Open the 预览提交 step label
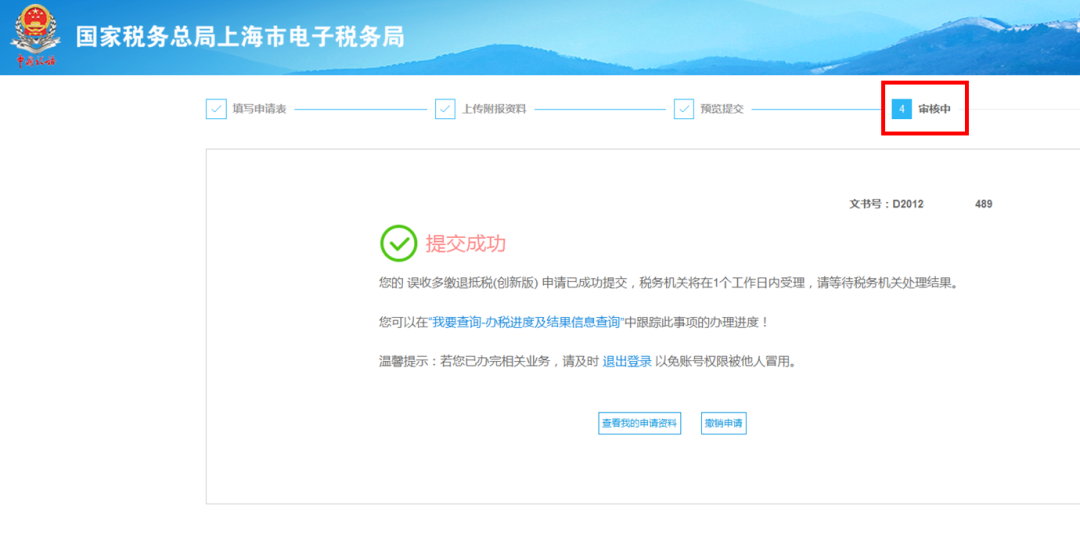 (x=722, y=109)
